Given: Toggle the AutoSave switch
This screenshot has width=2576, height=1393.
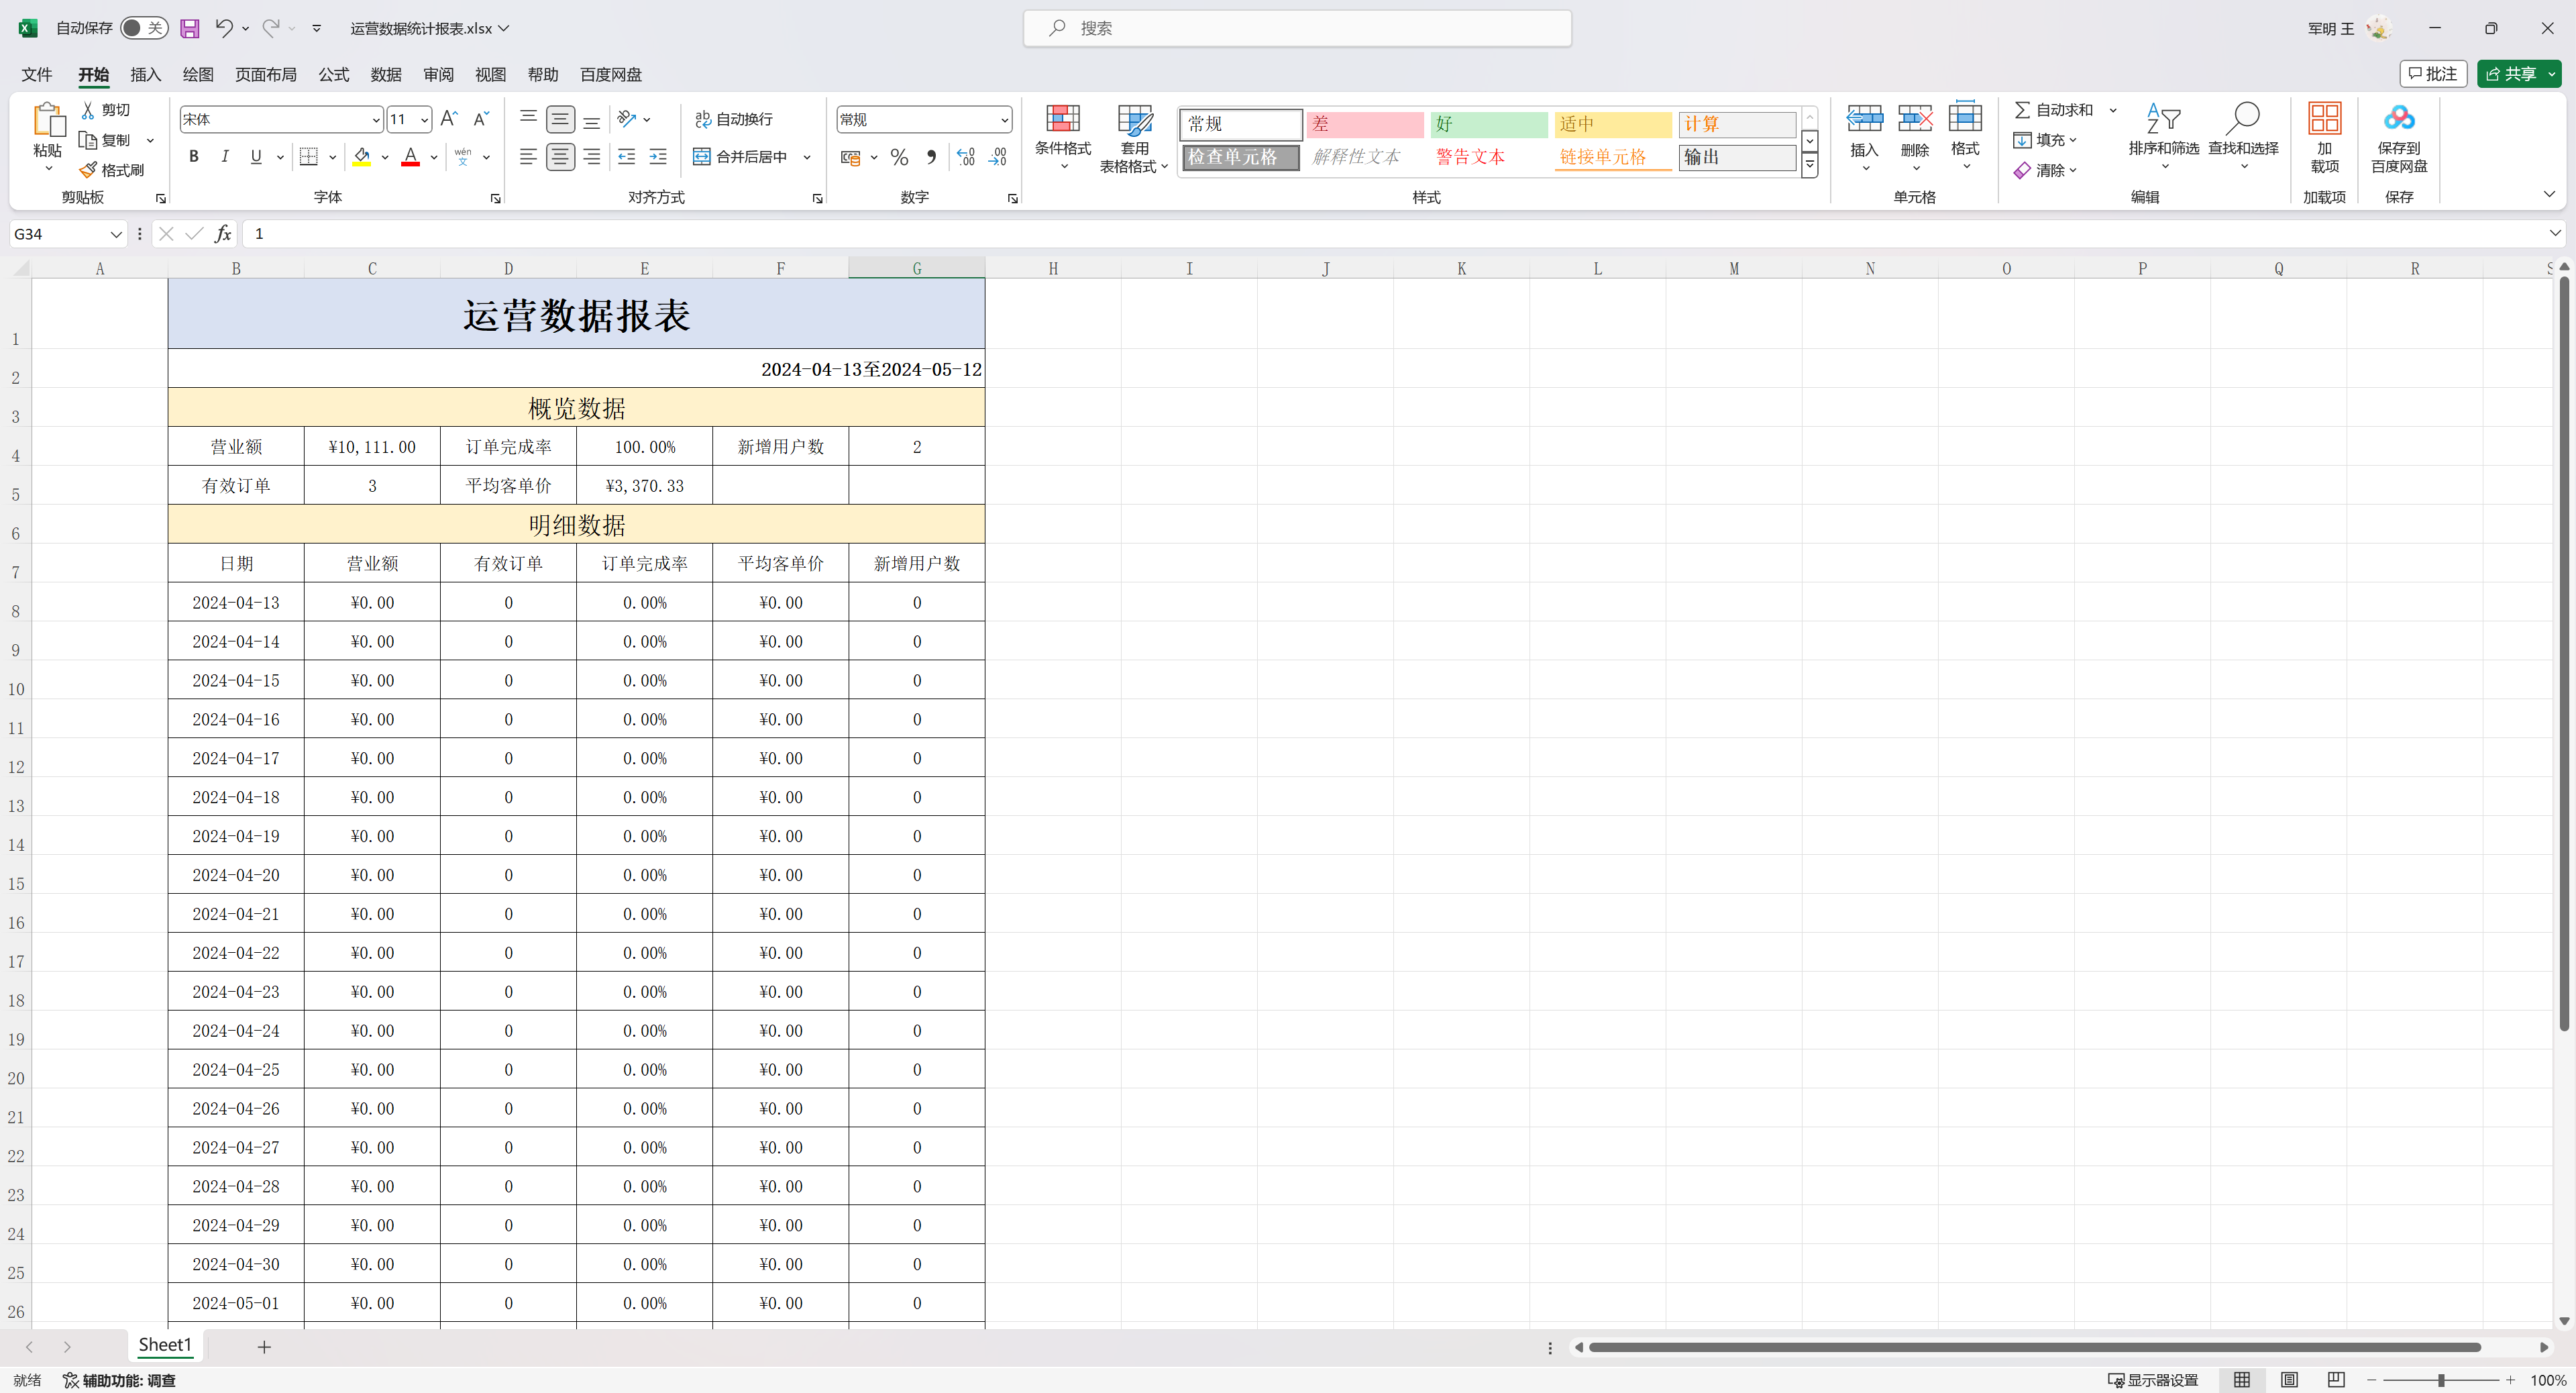Looking at the screenshot, I should (x=143, y=28).
